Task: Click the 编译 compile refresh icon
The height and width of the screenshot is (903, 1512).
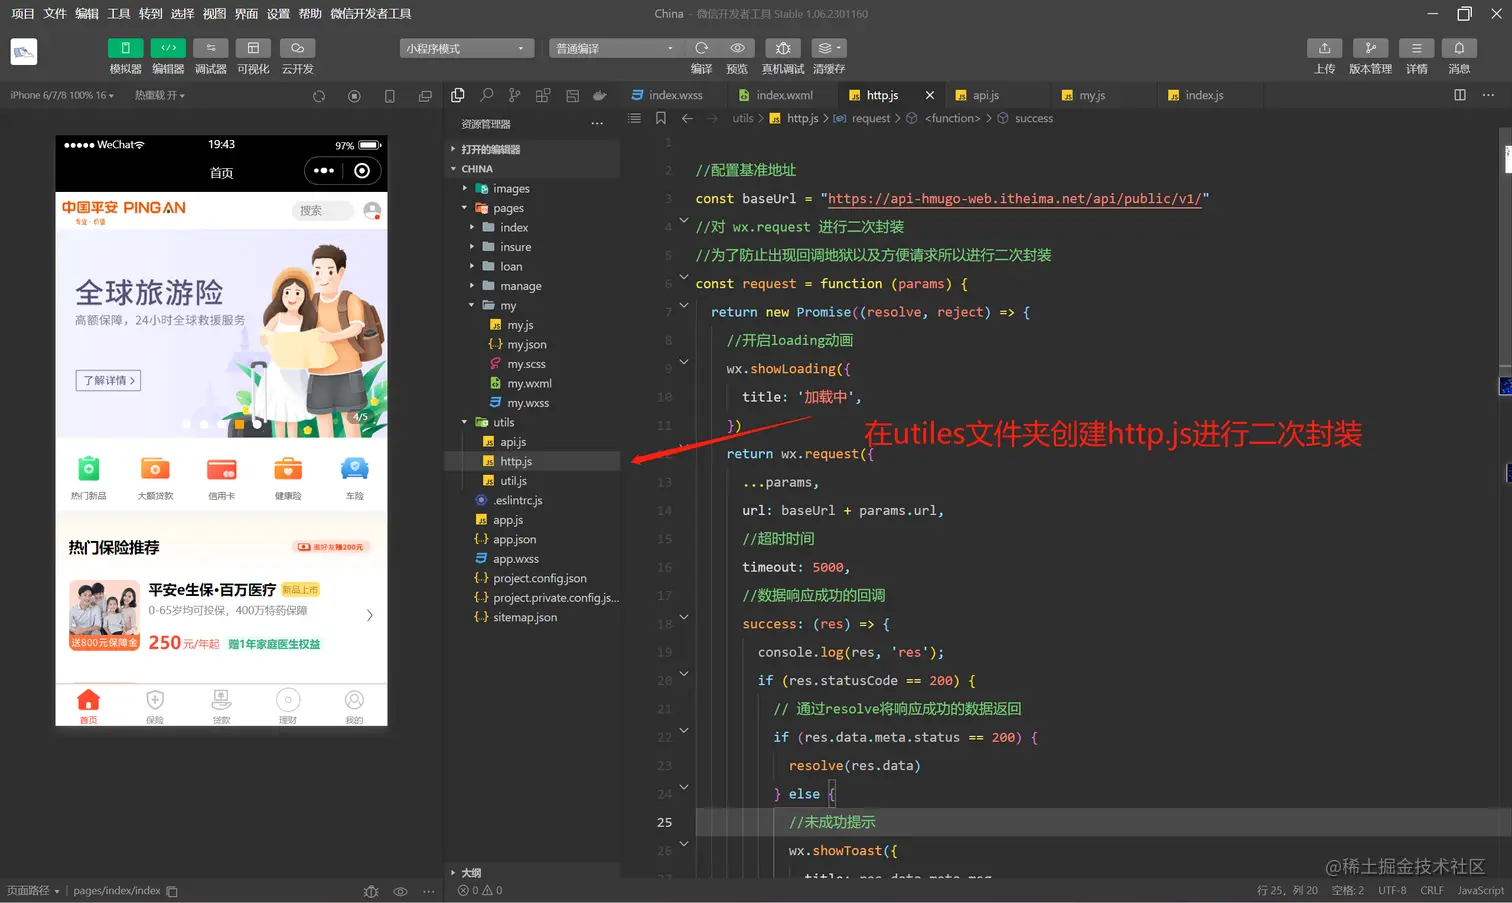Action: [701, 48]
